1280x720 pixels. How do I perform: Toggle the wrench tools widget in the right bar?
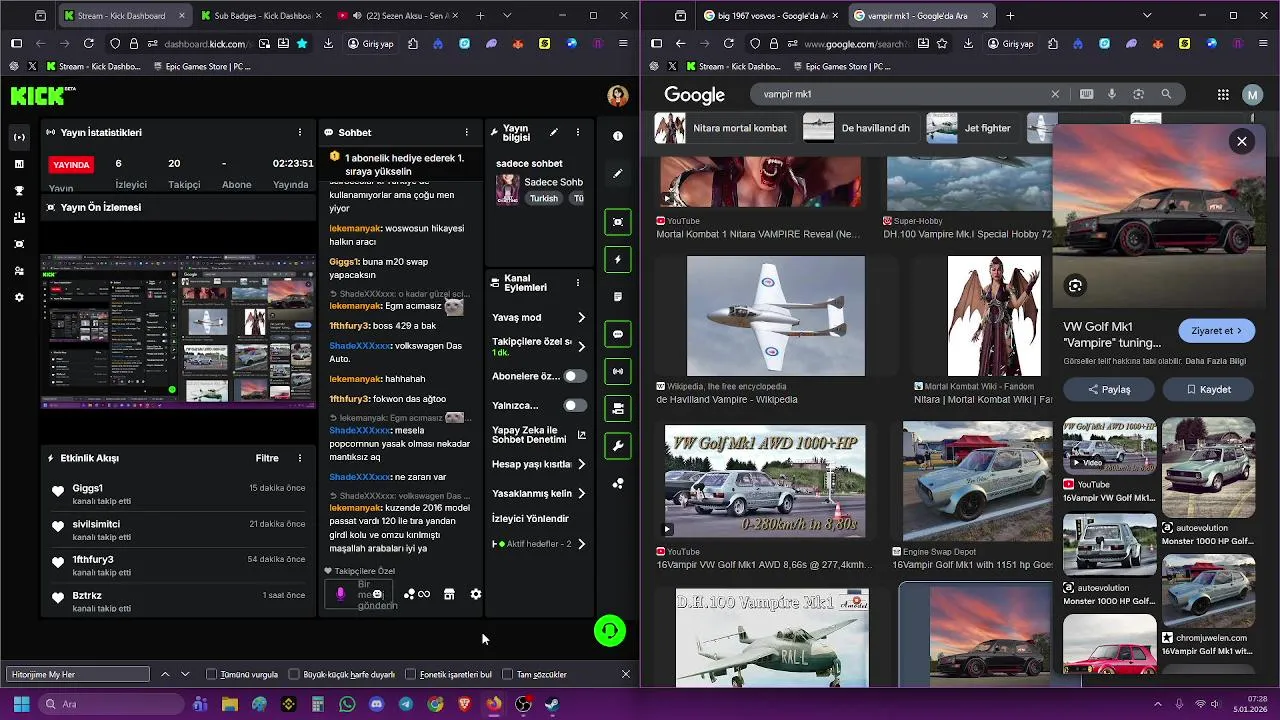(618, 446)
